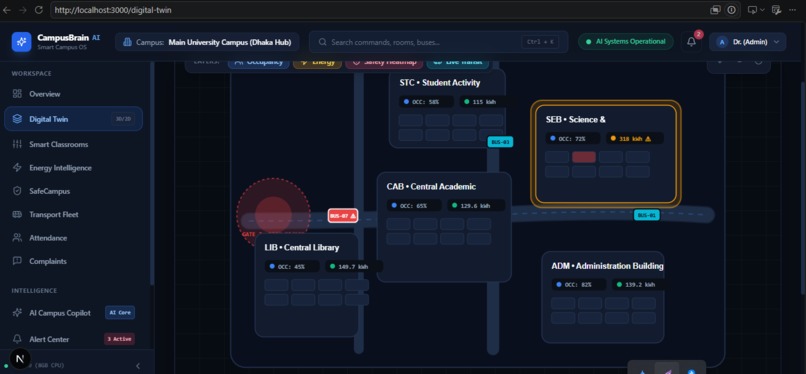
Task: Select the CAB Central Academic building card
Action: [444, 227]
